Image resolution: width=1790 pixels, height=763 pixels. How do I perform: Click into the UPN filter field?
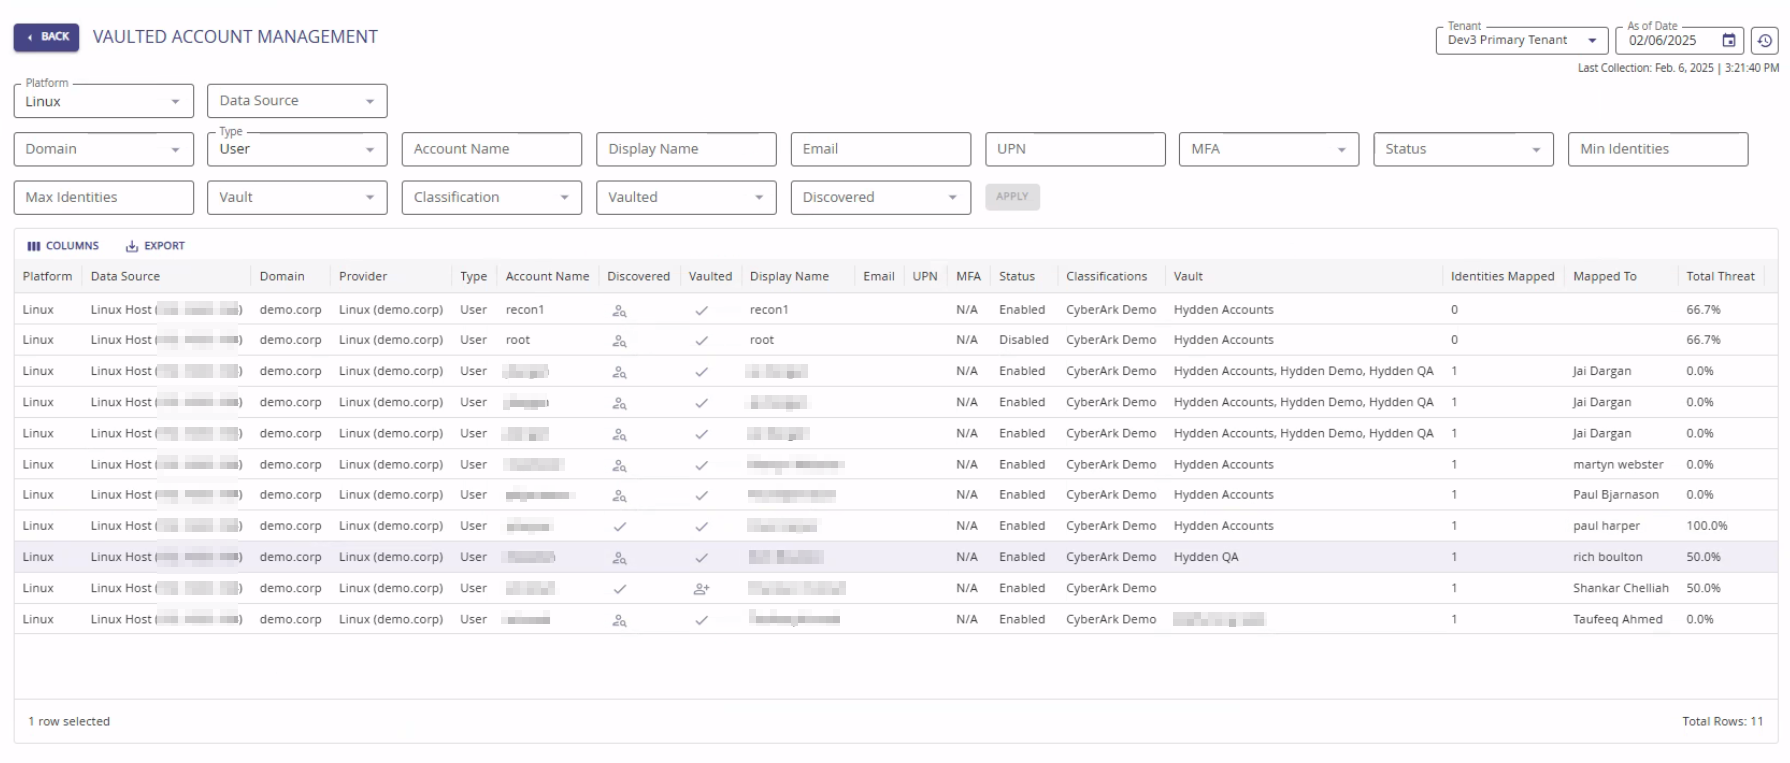pos(1075,149)
